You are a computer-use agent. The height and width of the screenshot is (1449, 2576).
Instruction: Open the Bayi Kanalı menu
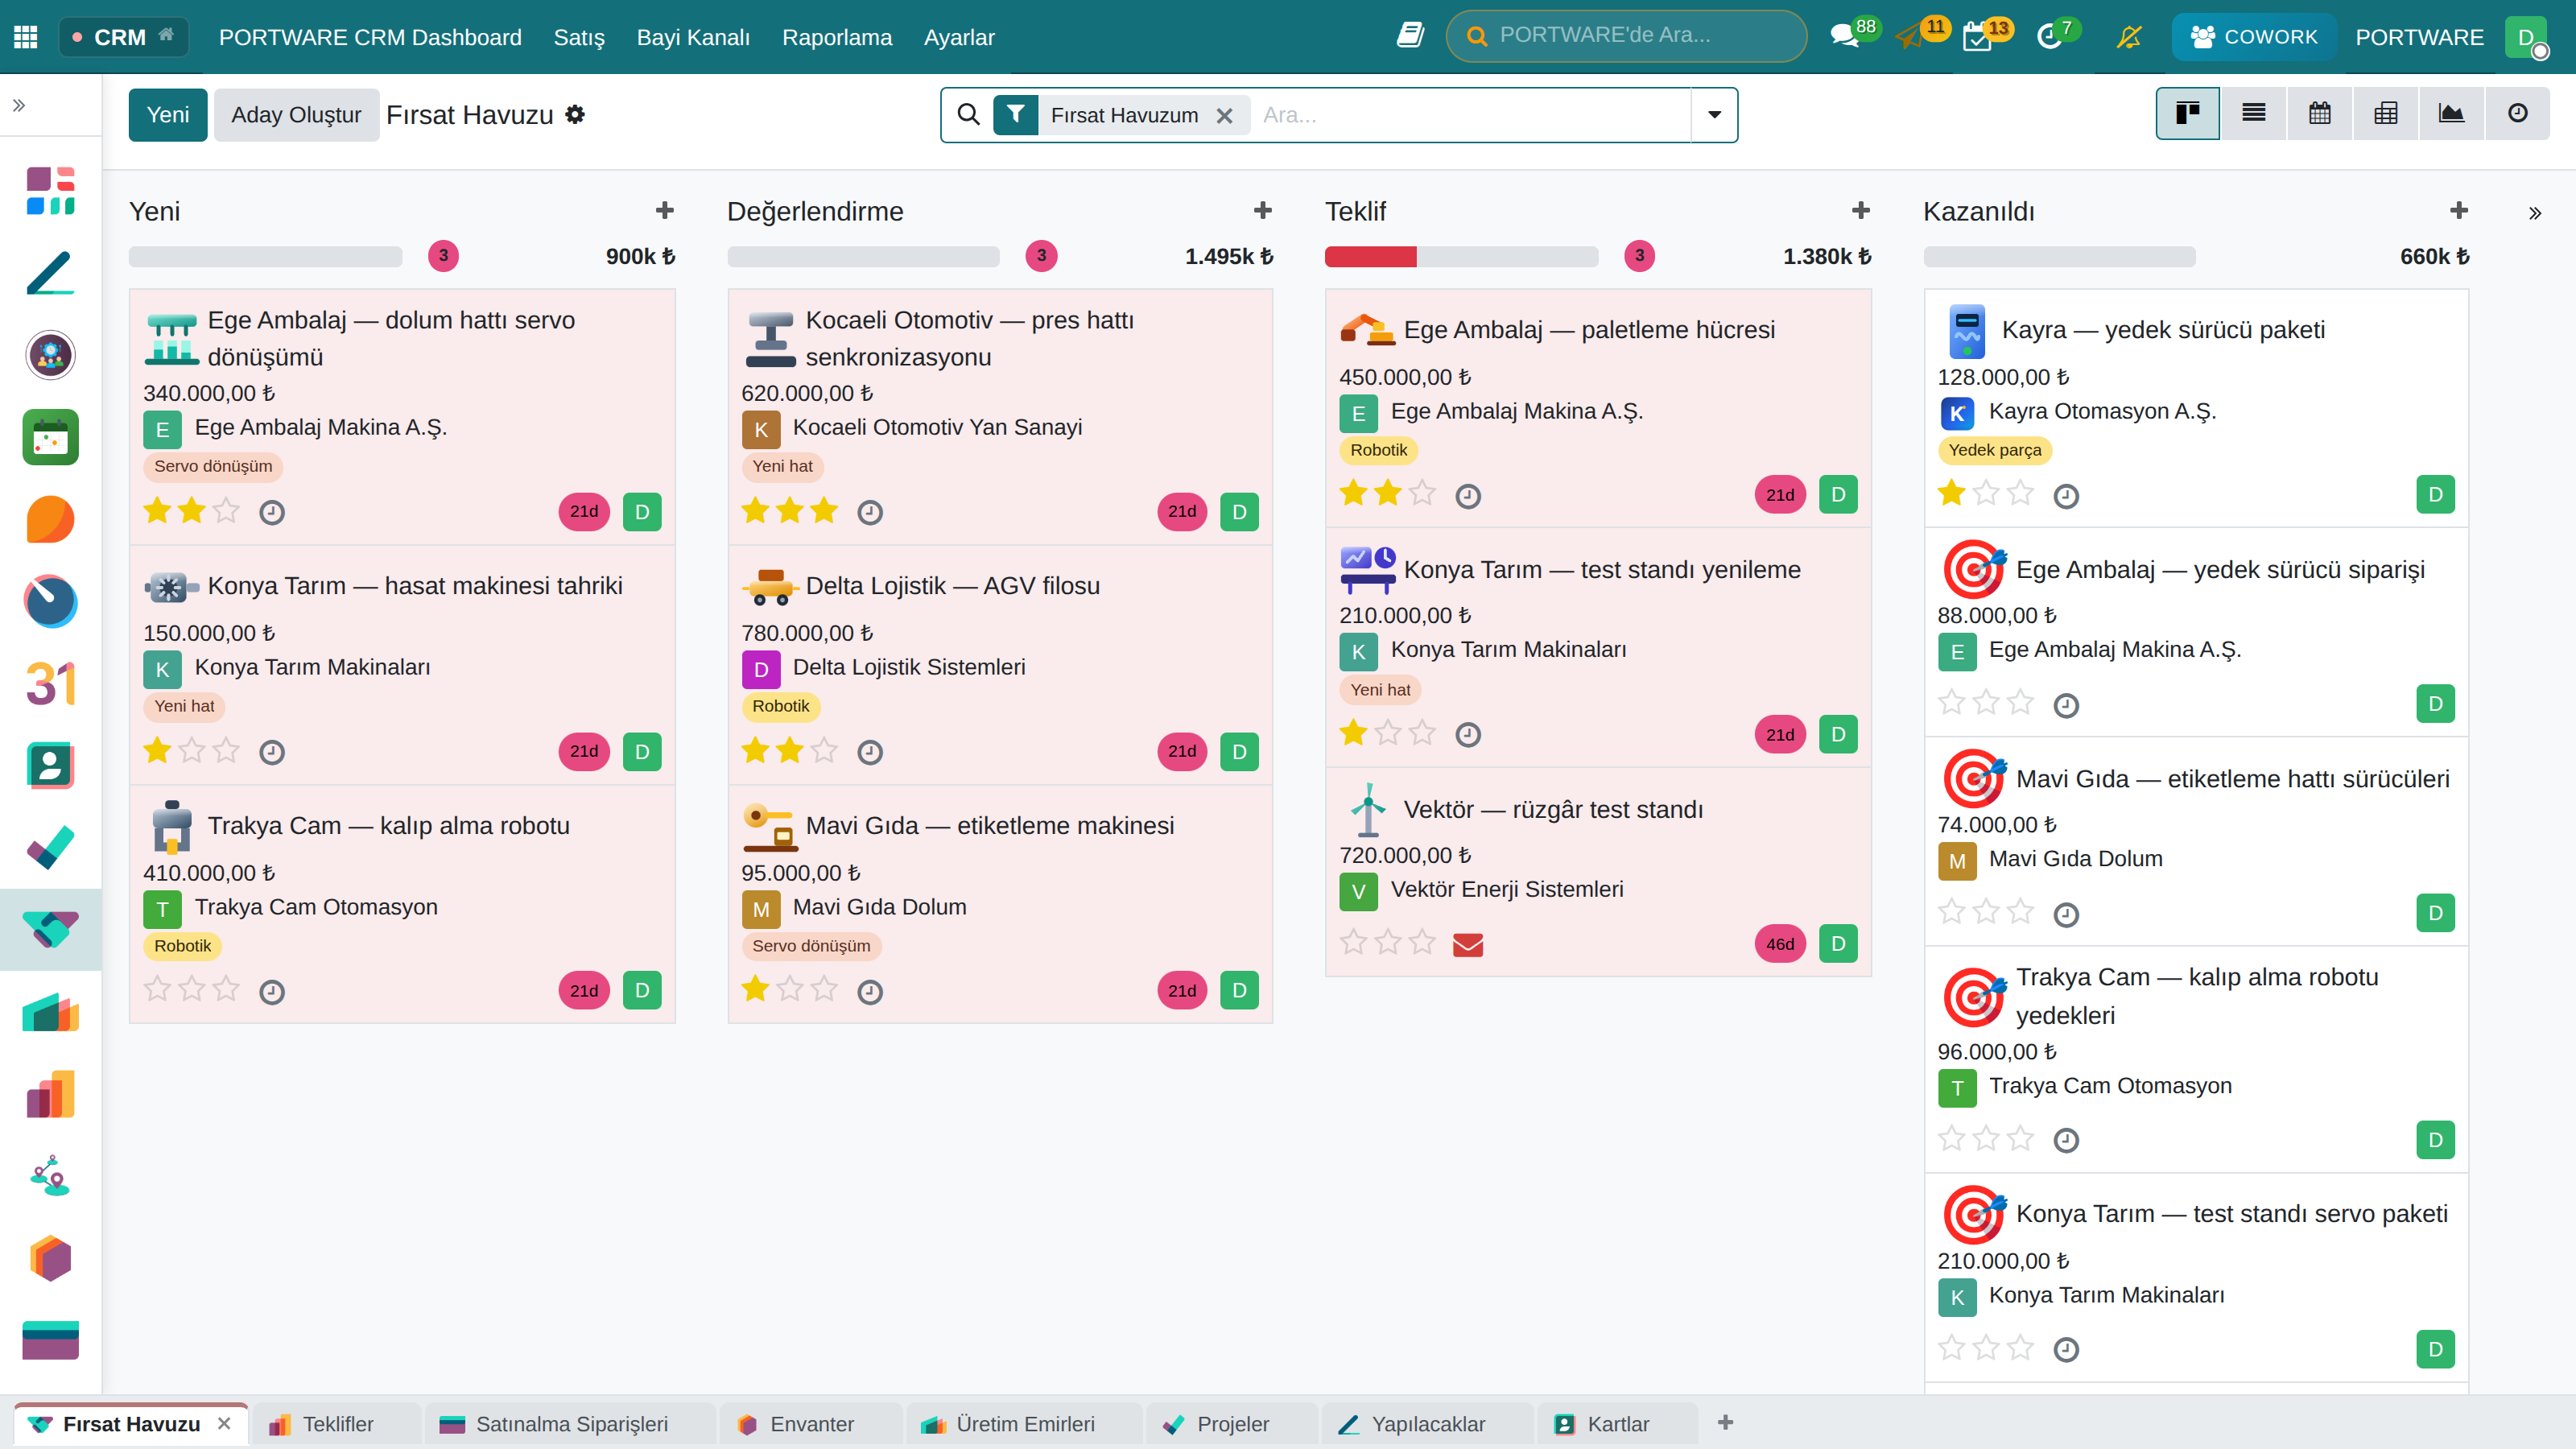point(693,37)
